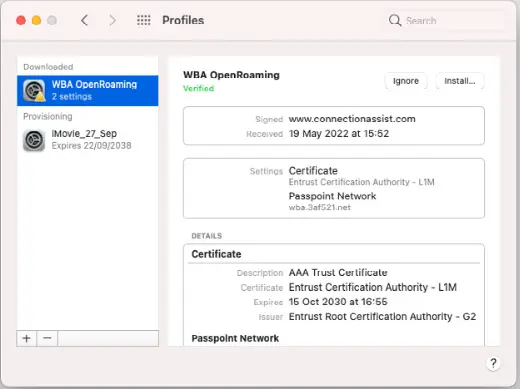Click the gray zoom window button
Image resolution: width=520 pixels, height=389 pixels.
pyautogui.click(x=52, y=20)
